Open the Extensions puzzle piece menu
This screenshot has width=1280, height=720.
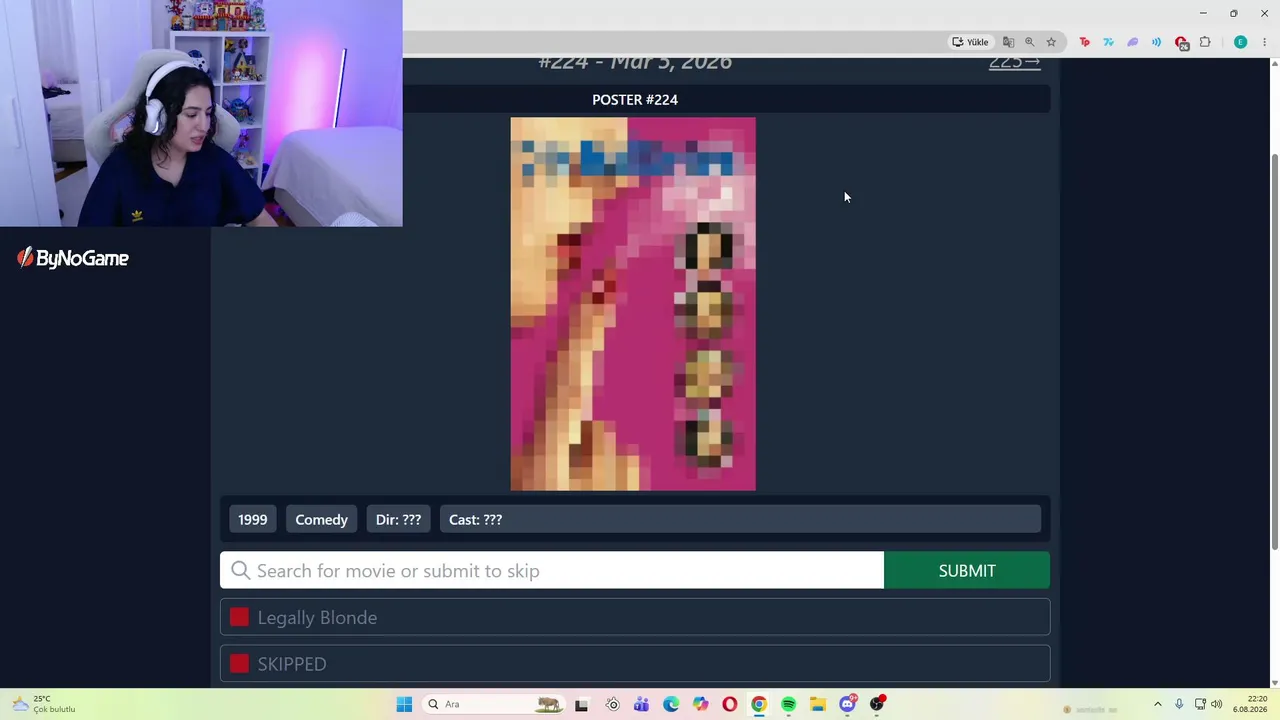(x=1205, y=42)
